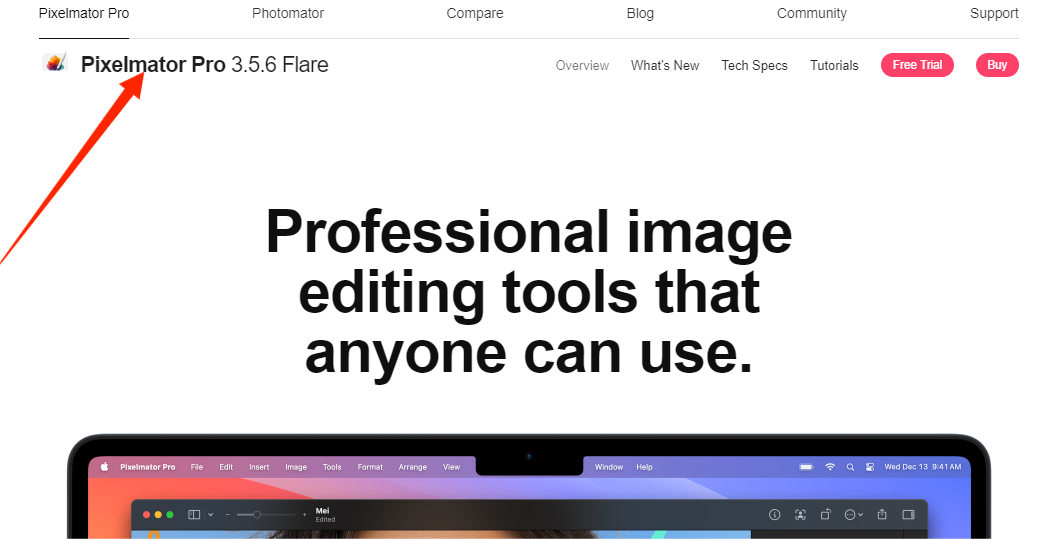Toggle the right sidebar panel icon
The height and width of the screenshot is (539, 1044).
(908, 514)
